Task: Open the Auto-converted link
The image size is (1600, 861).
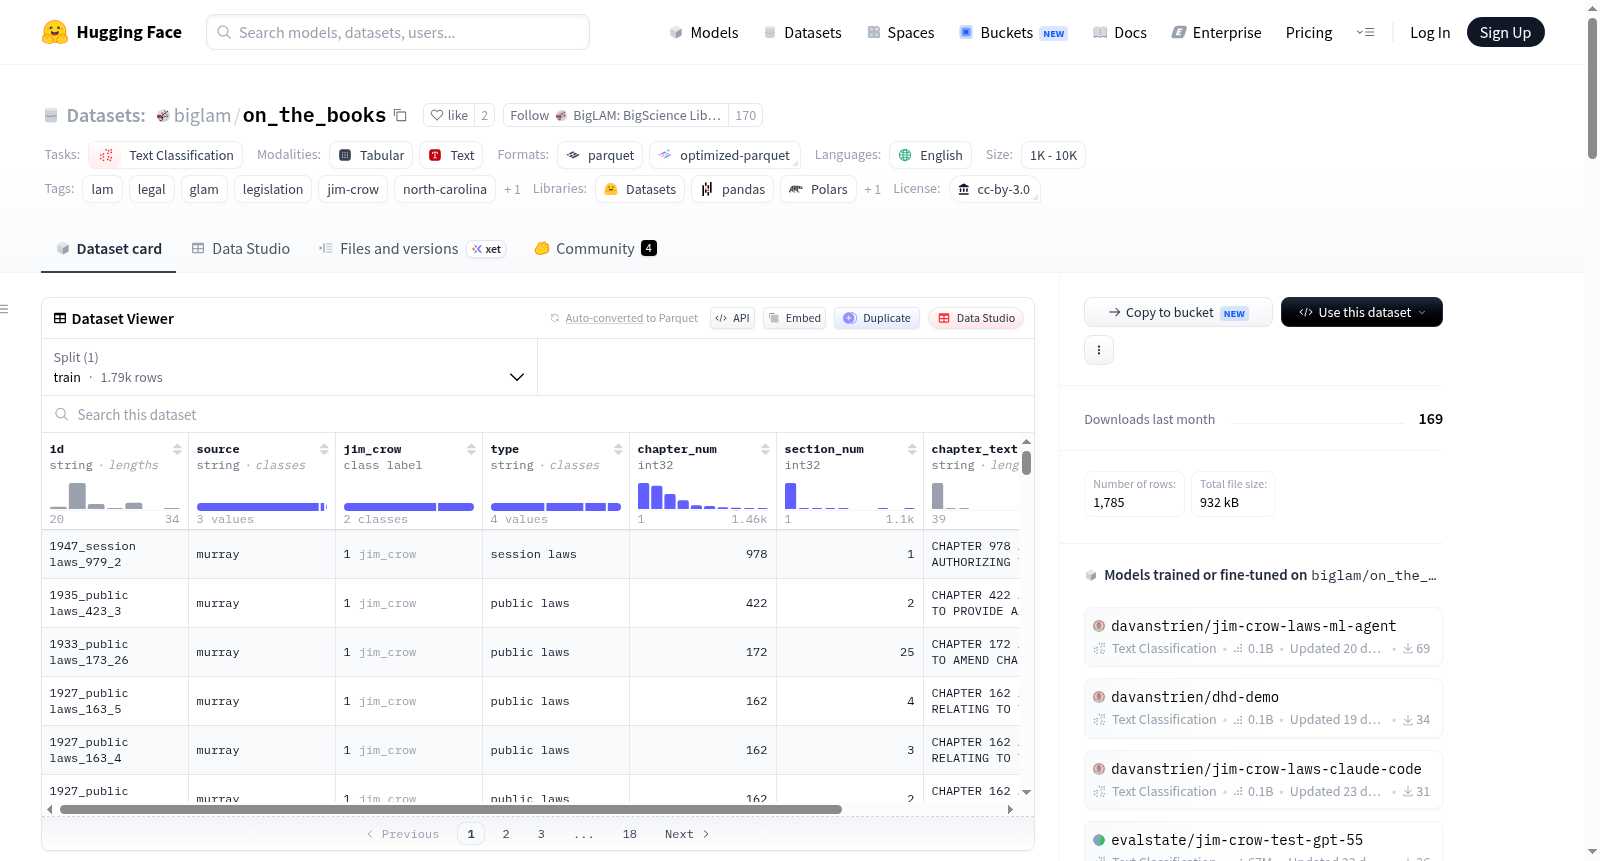Action: click(x=604, y=318)
